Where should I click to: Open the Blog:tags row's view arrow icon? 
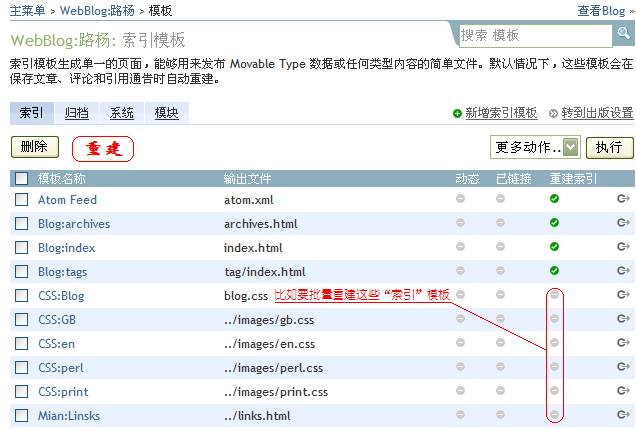[623, 270]
